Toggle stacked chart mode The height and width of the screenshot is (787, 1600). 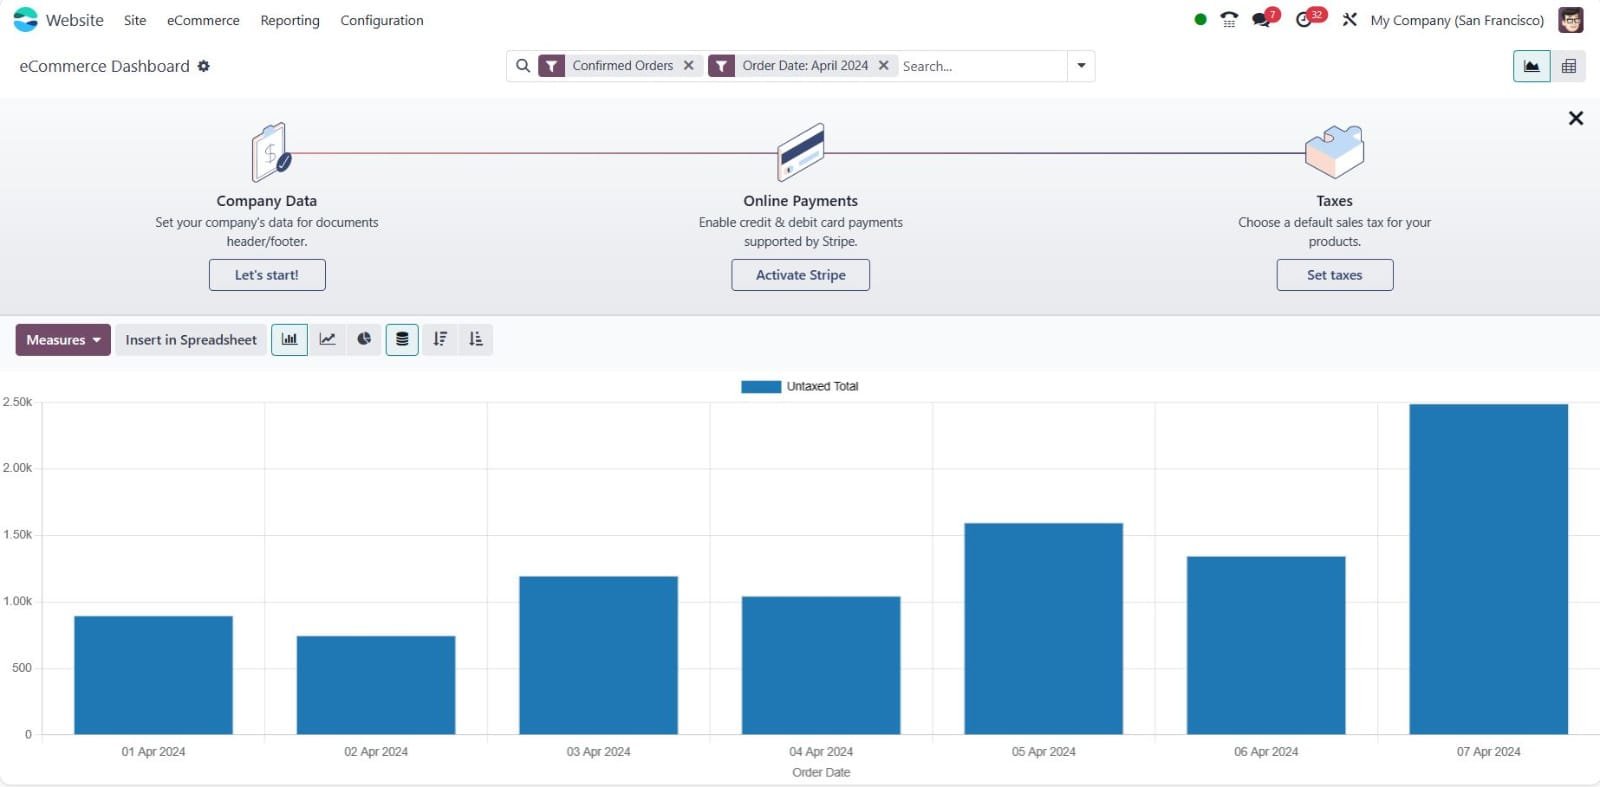[x=402, y=340]
